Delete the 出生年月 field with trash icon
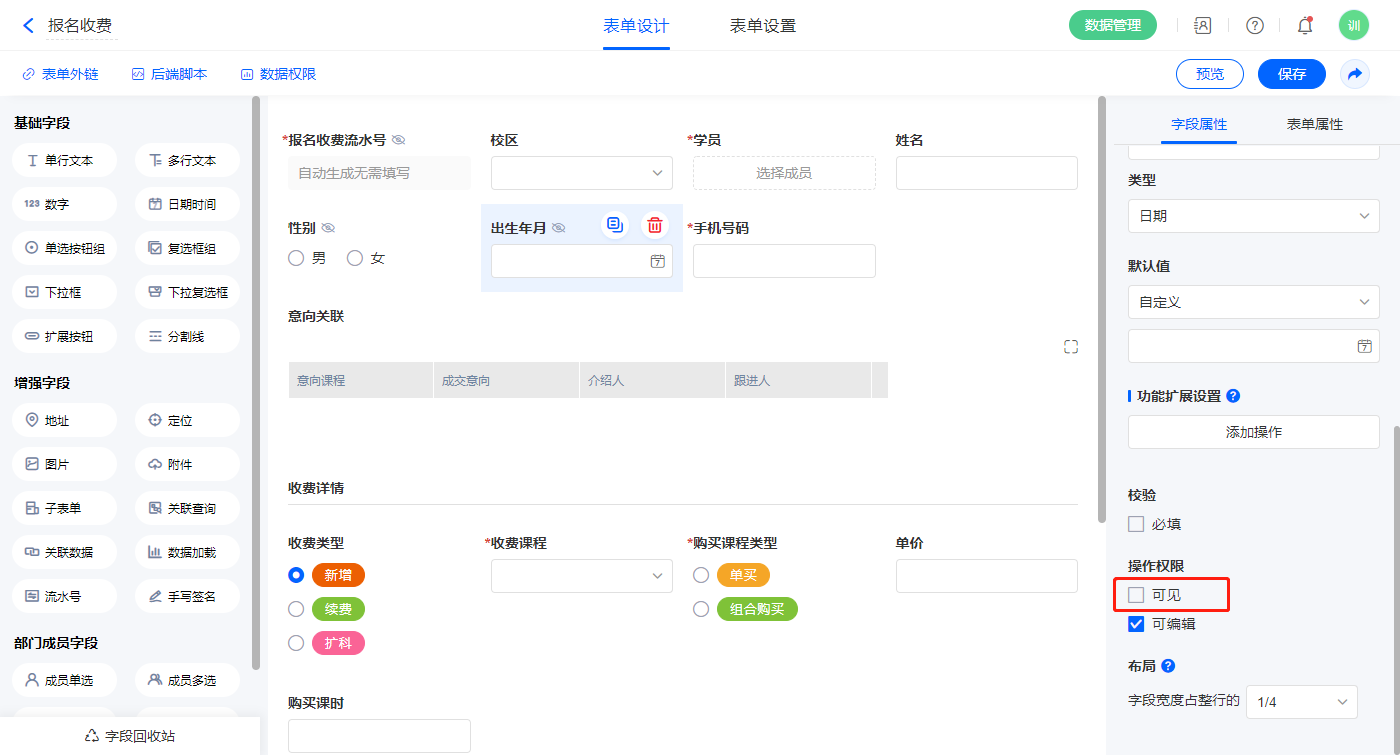This screenshot has width=1400, height=755. (x=654, y=225)
